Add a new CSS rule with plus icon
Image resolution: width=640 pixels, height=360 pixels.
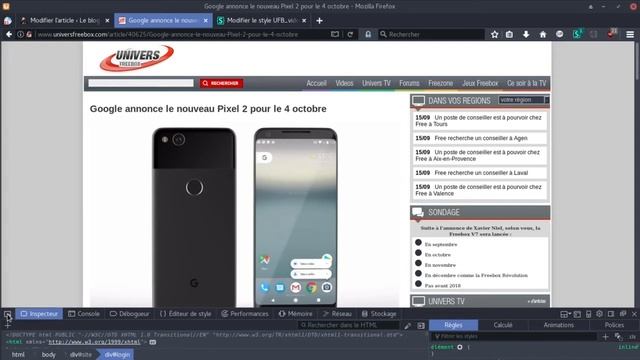point(605,337)
